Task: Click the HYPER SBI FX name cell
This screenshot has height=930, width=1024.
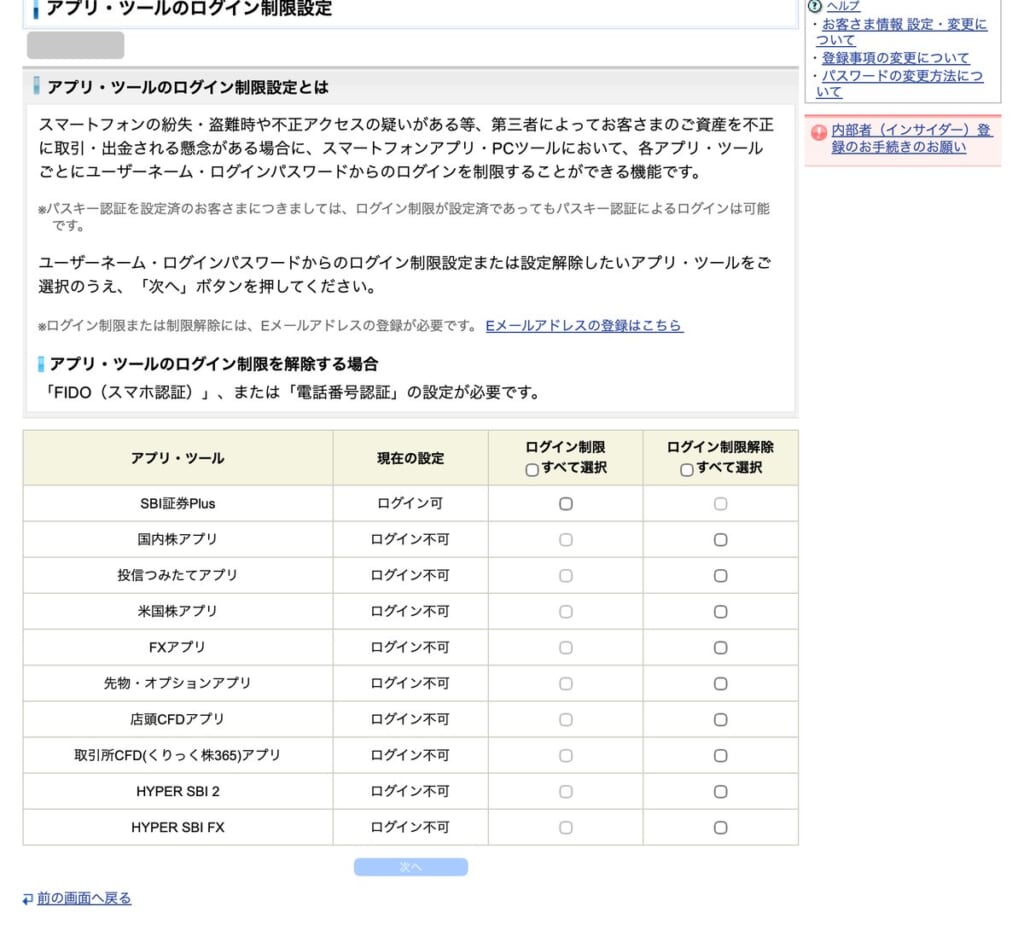Action: point(178,827)
